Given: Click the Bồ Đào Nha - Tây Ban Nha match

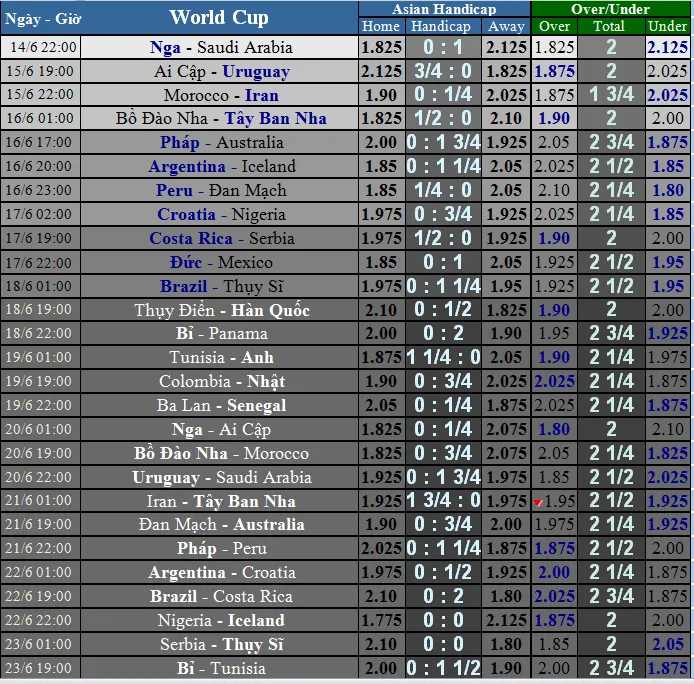Looking at the screenshot, I should (x=221, y=118).
